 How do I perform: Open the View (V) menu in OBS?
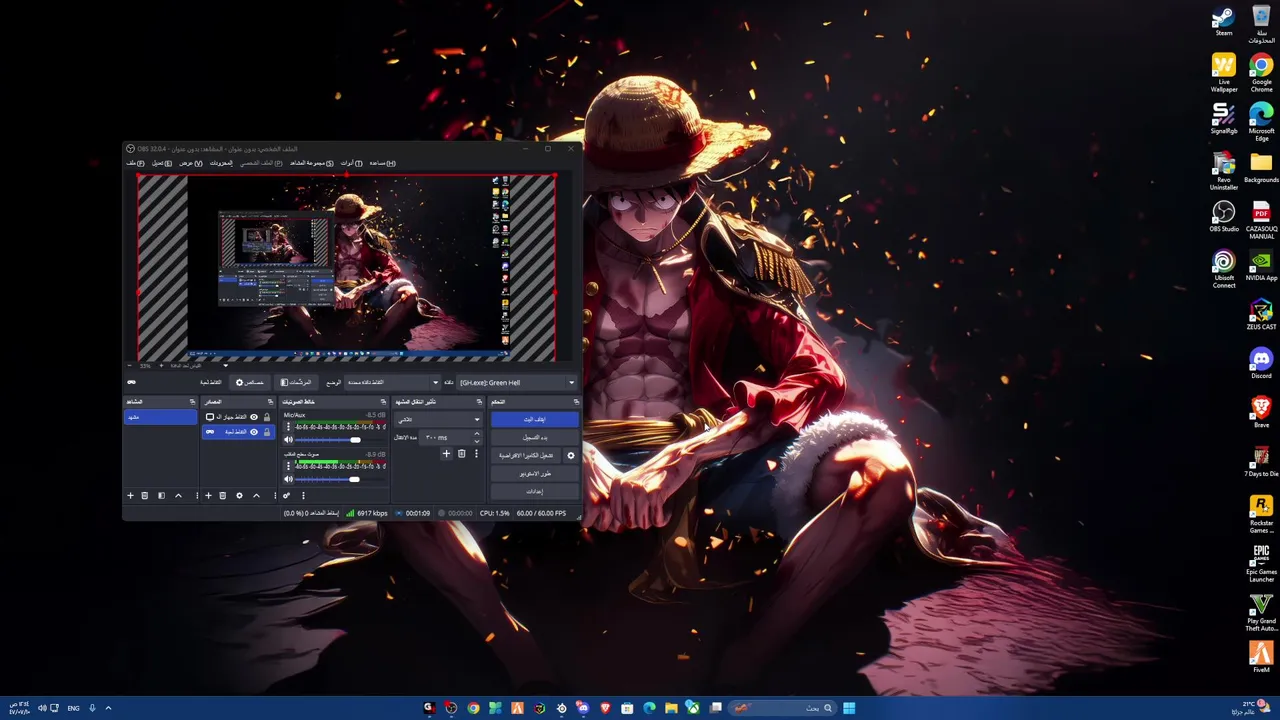point(191,163)
